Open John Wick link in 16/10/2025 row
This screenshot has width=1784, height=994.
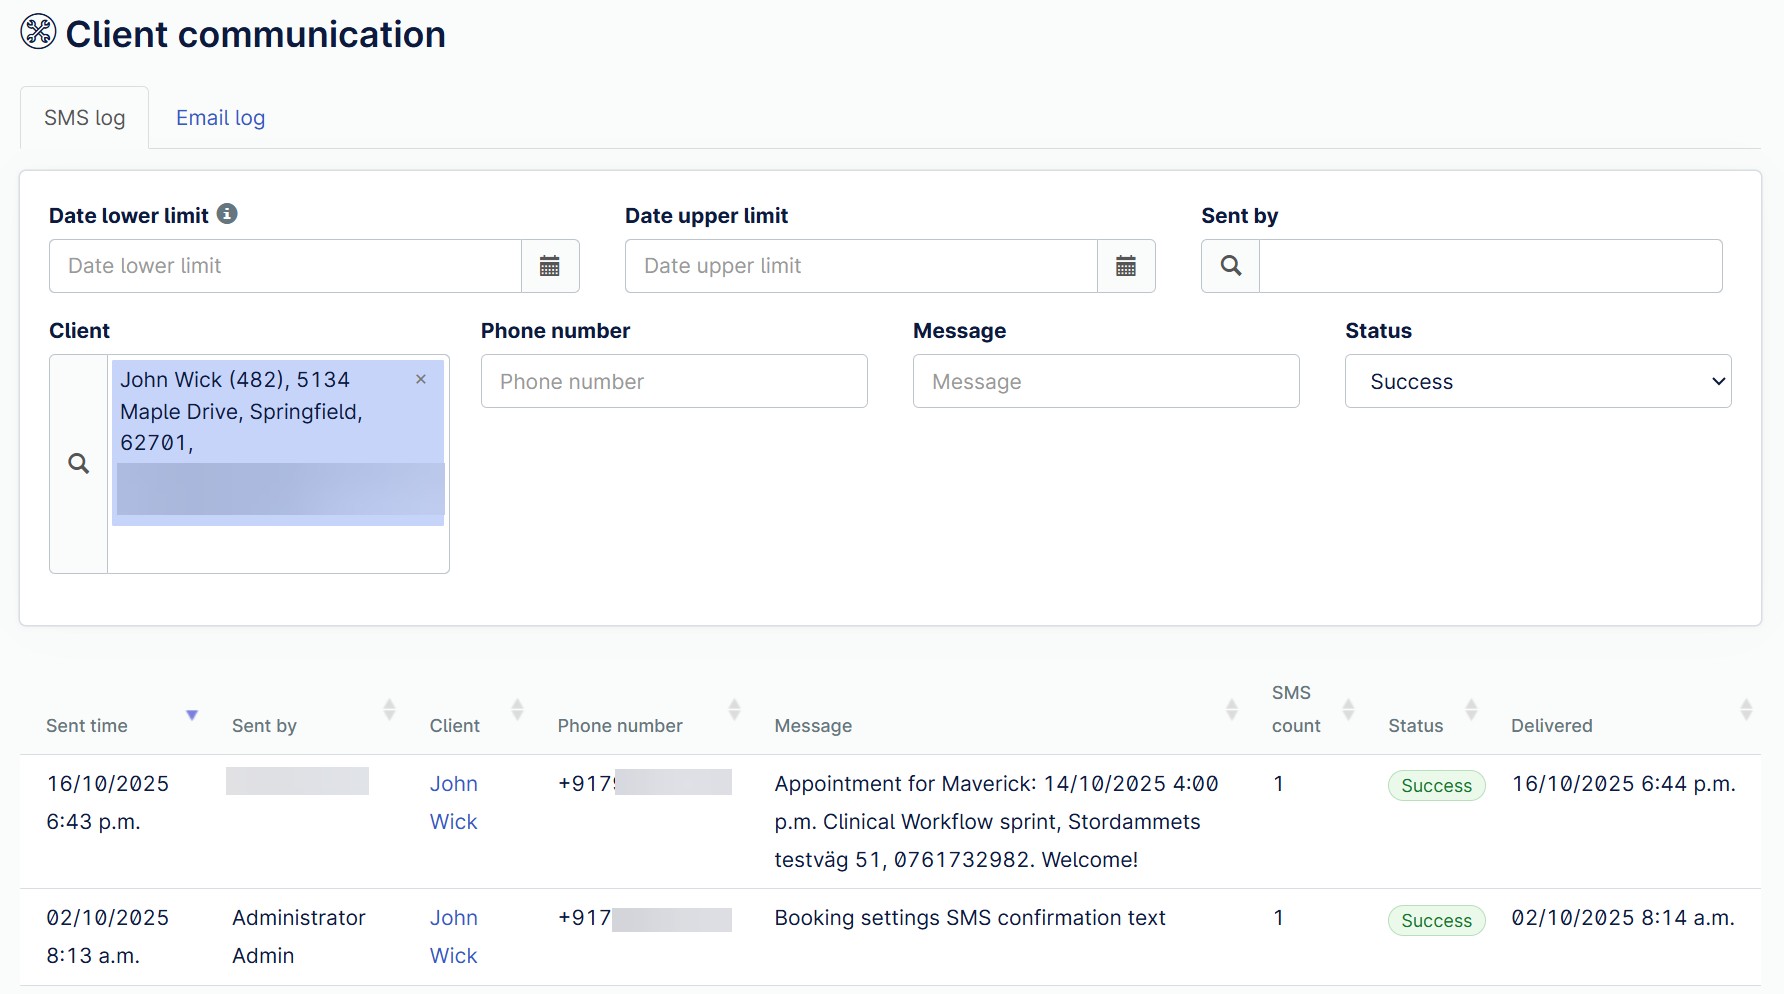coord(454,803)
